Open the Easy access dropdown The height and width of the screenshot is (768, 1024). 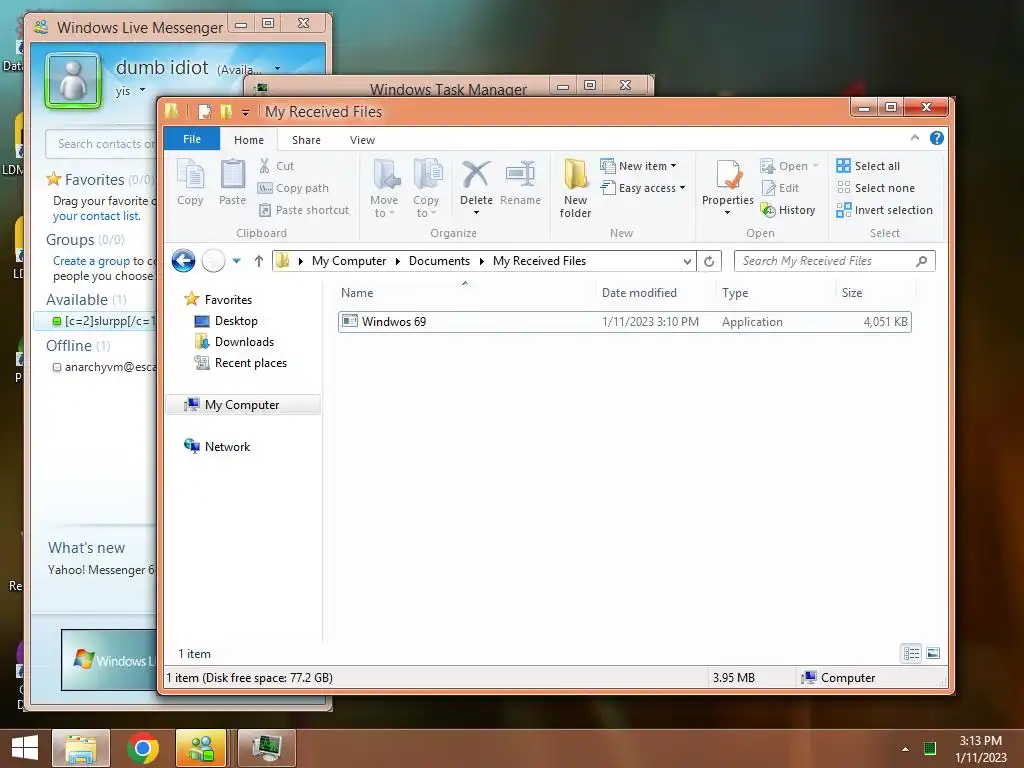[643, 188]
